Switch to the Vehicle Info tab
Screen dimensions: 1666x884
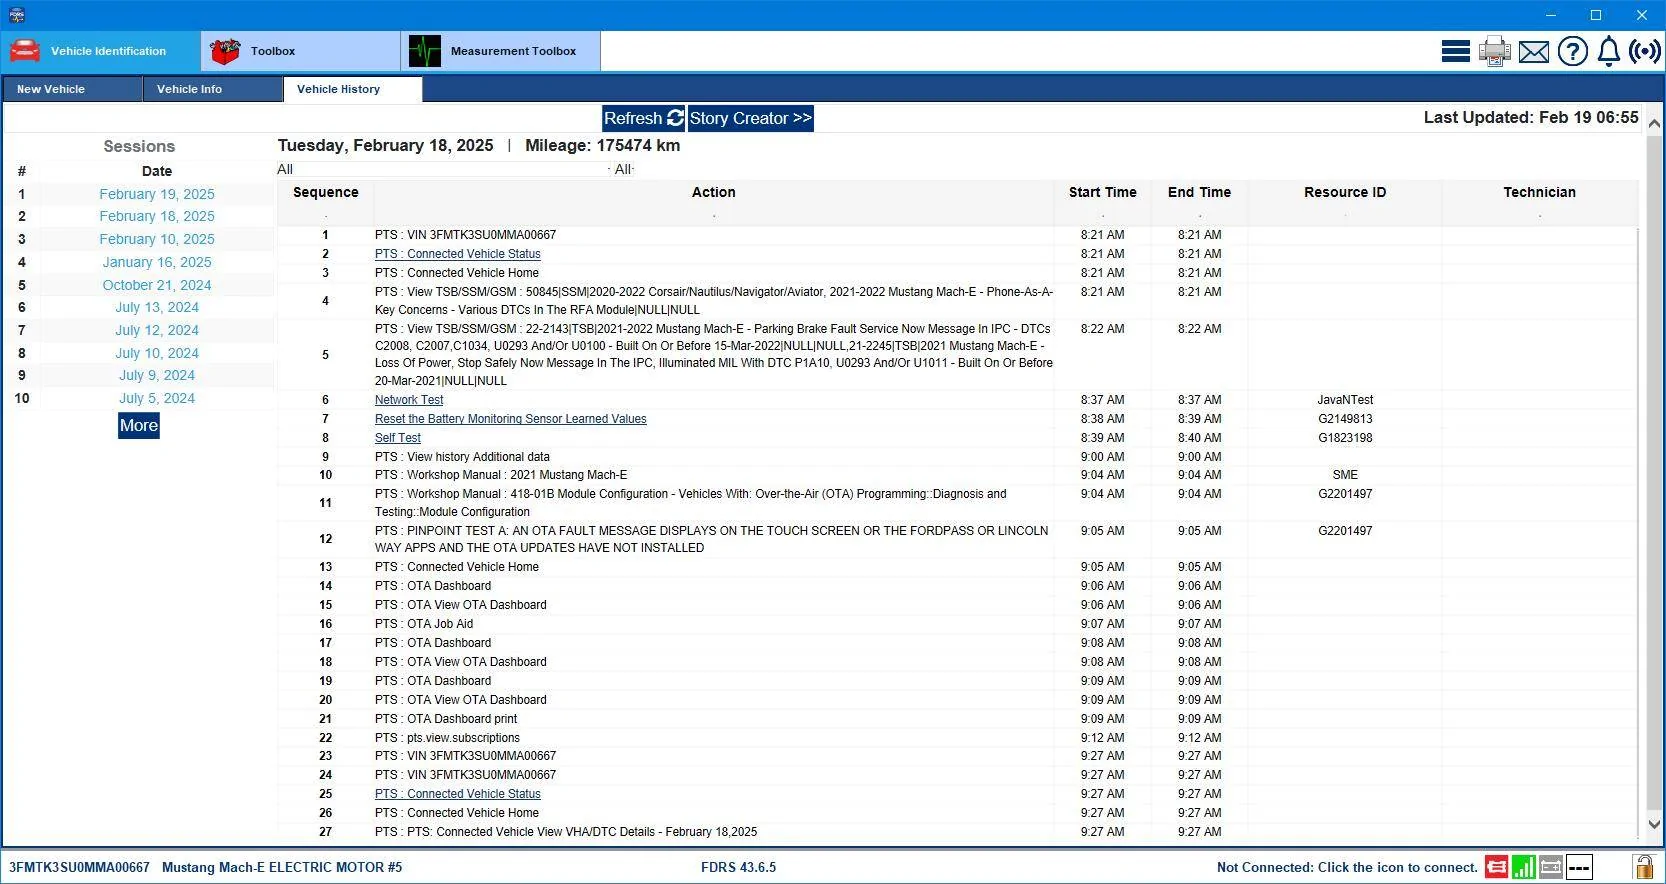pos(213,89)
